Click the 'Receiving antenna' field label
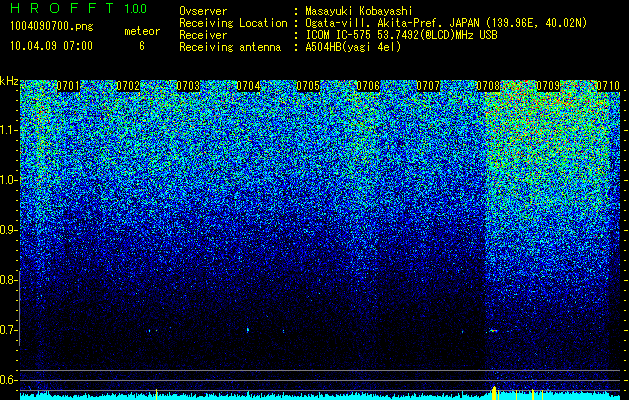This screenshot has height=400, width=629. [230, 47]
